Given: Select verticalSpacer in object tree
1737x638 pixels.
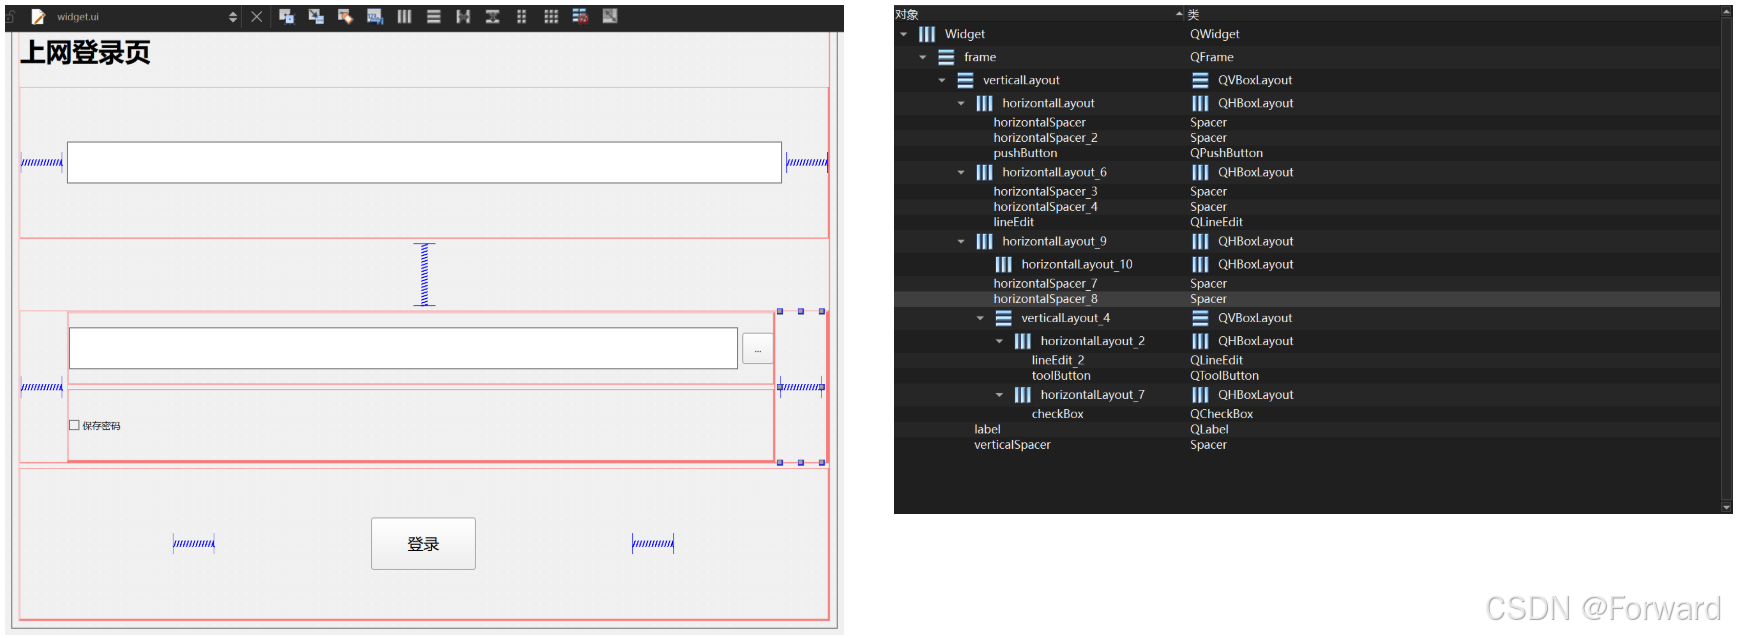Looking at the screenshot, I should click(x=1012, y=445).
